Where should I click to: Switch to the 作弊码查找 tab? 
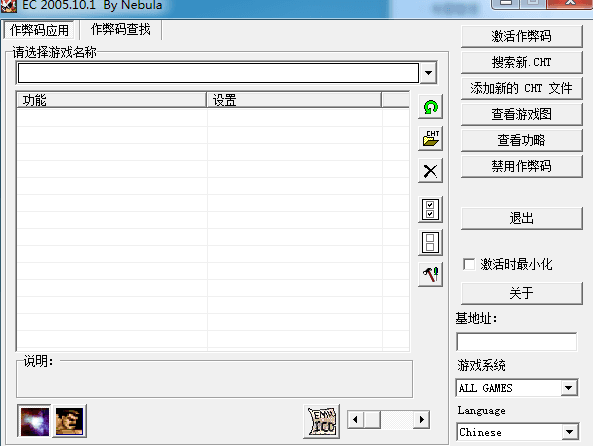point(121,30)
